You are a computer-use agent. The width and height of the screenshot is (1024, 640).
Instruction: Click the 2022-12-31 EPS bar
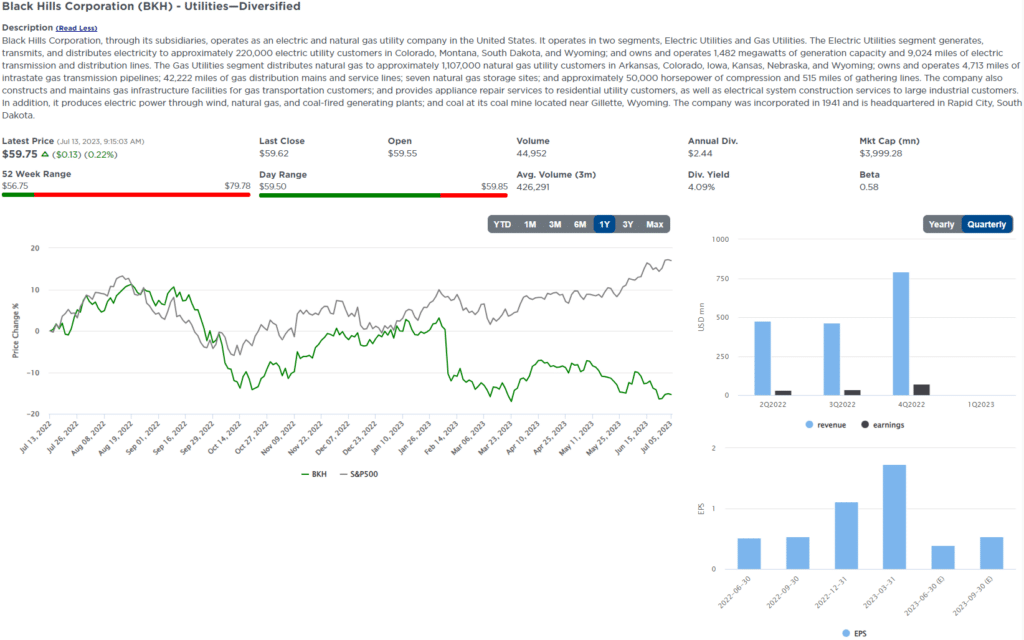[846, 536]
